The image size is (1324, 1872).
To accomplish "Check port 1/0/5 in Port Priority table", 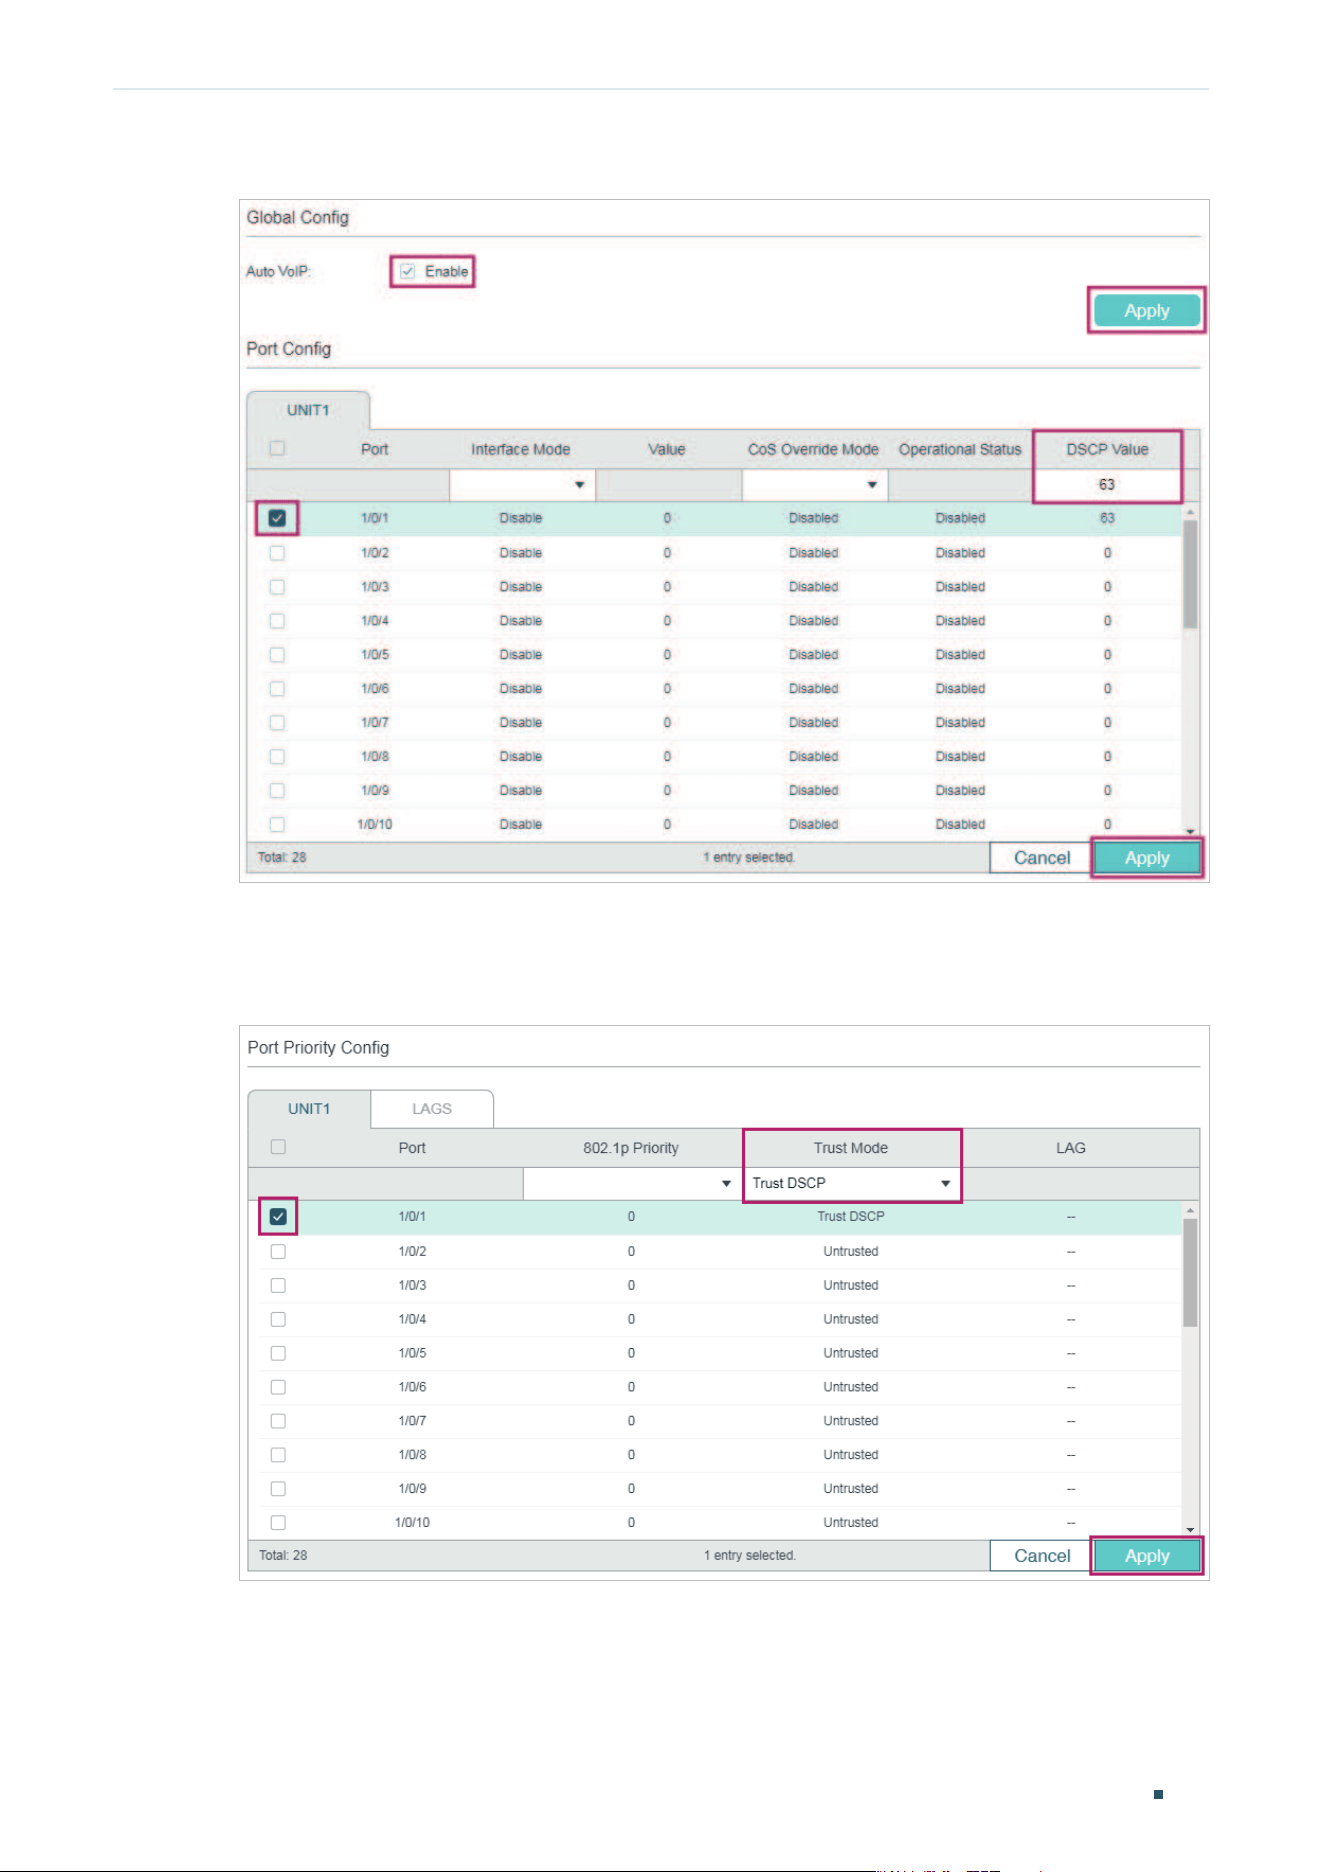I will click(x=278, y=1353).
